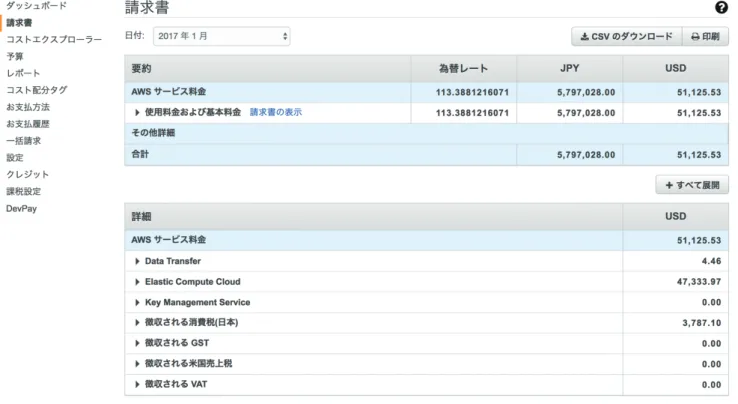Click the 47,333.97 Elastic Compute Cloud amount
738x404 pixels.
(699, 282)
